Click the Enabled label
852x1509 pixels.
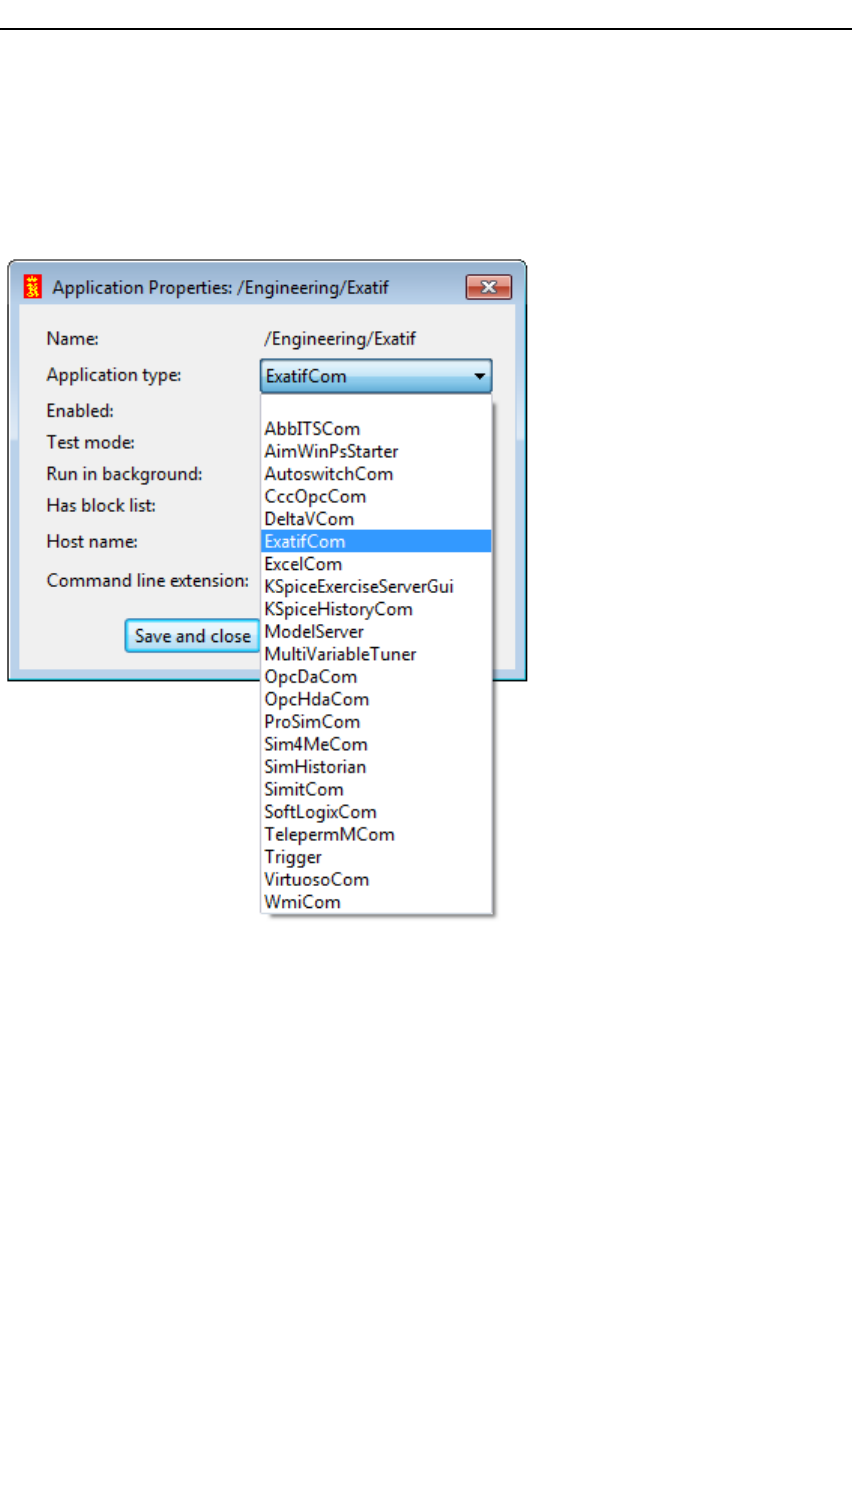80,411
